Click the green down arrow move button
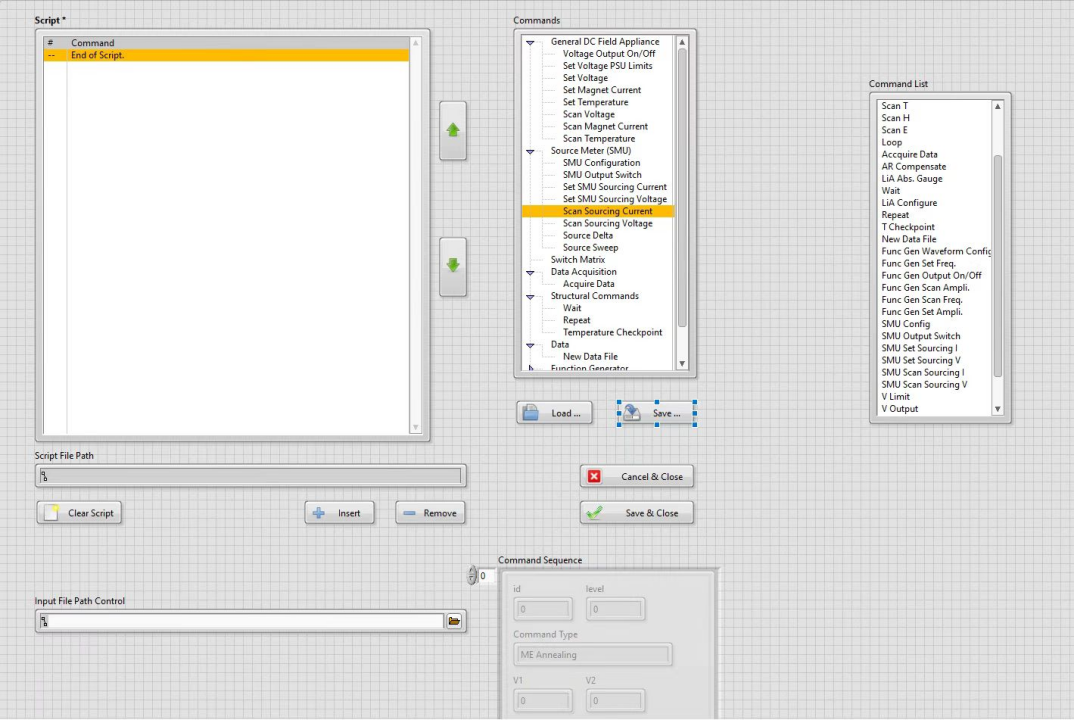This screenshot has height=720, width=1074. (x=452, y=266)
